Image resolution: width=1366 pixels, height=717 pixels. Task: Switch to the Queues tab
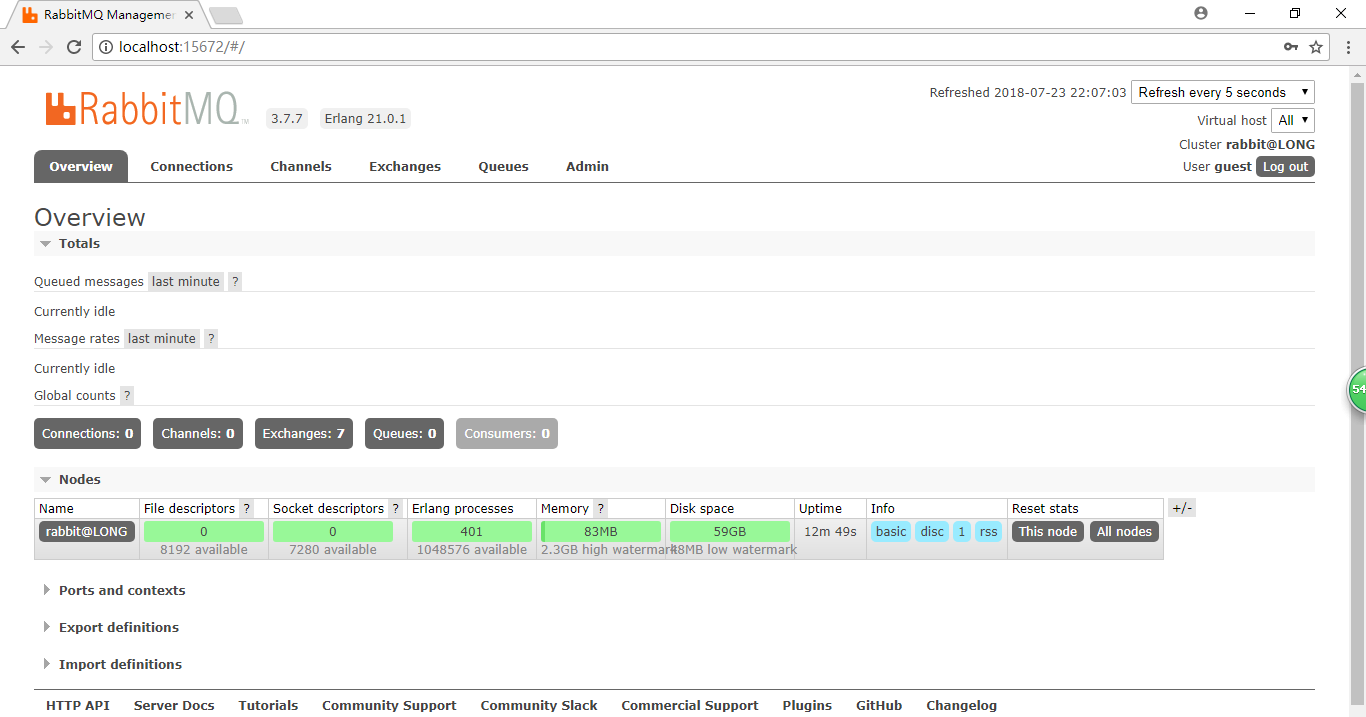503,167
